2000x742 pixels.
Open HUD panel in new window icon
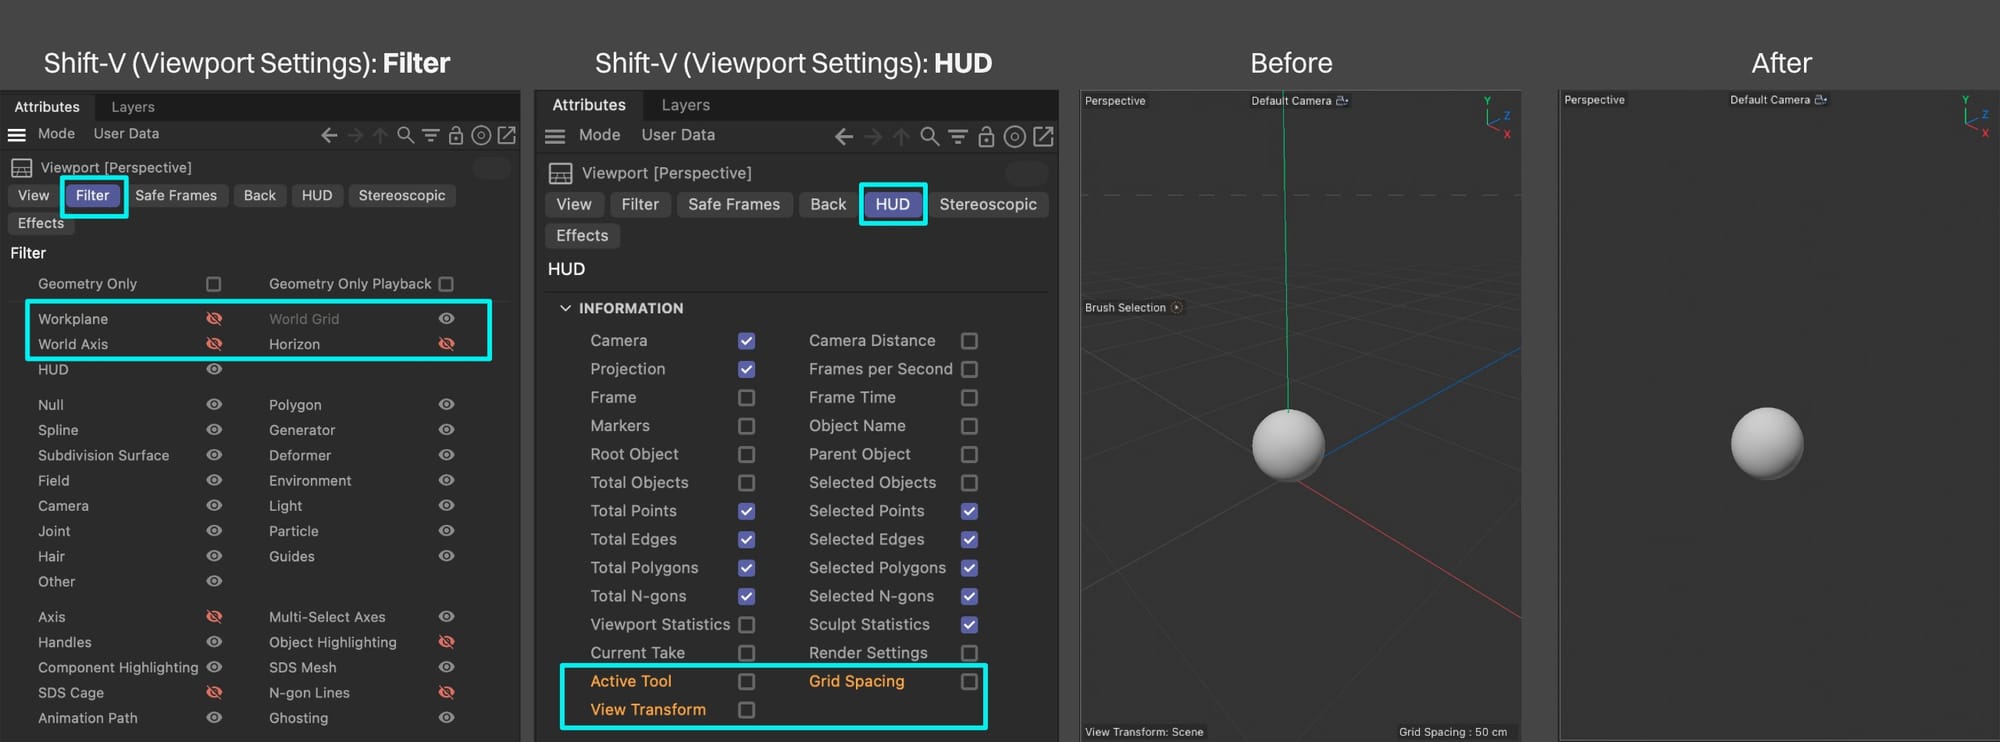[x=1043, y=136]
